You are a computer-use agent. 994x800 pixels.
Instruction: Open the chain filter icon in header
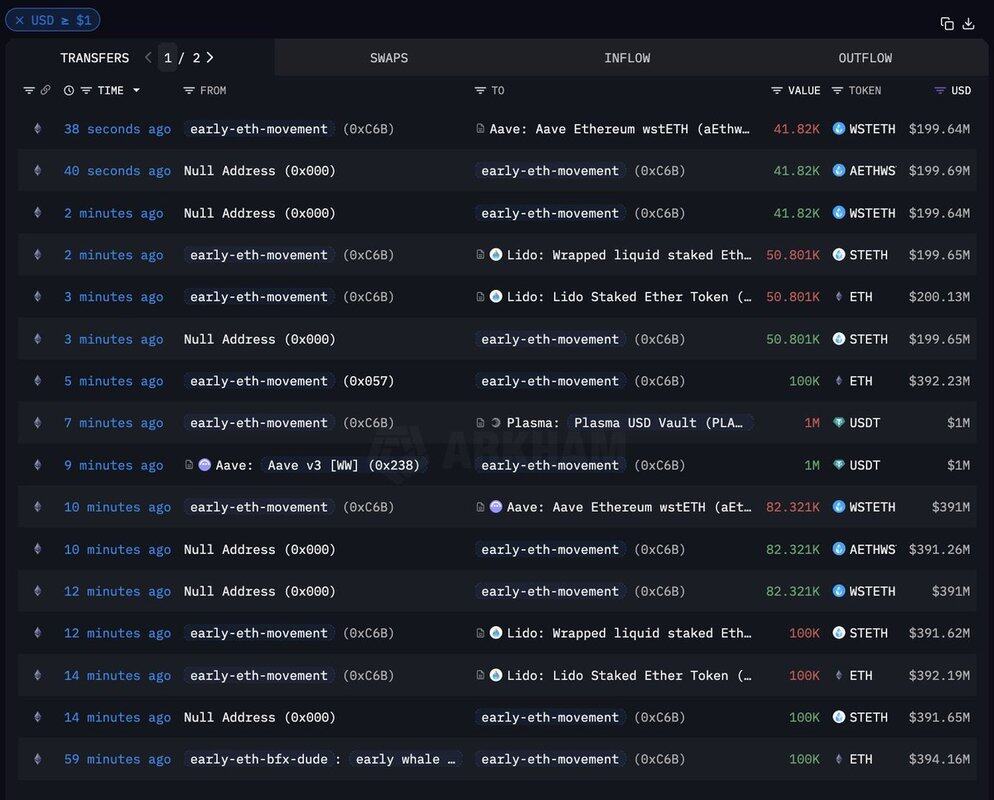coord(29,91)
